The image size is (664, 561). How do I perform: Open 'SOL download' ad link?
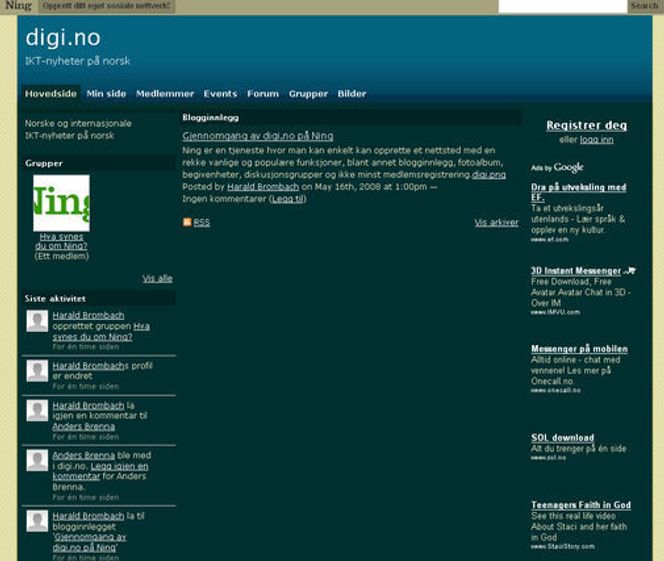tap(563, 438)
